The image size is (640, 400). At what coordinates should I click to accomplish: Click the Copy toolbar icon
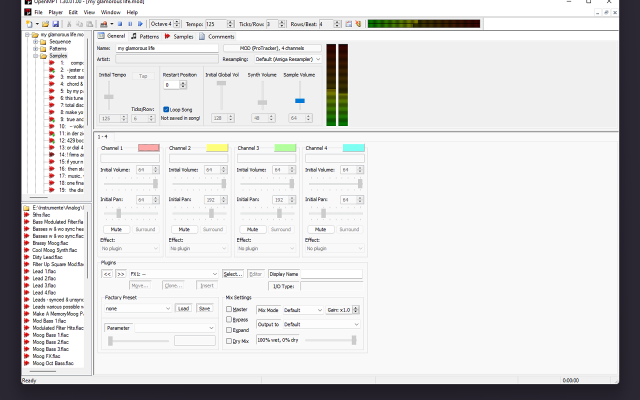[x=79, y=24]
